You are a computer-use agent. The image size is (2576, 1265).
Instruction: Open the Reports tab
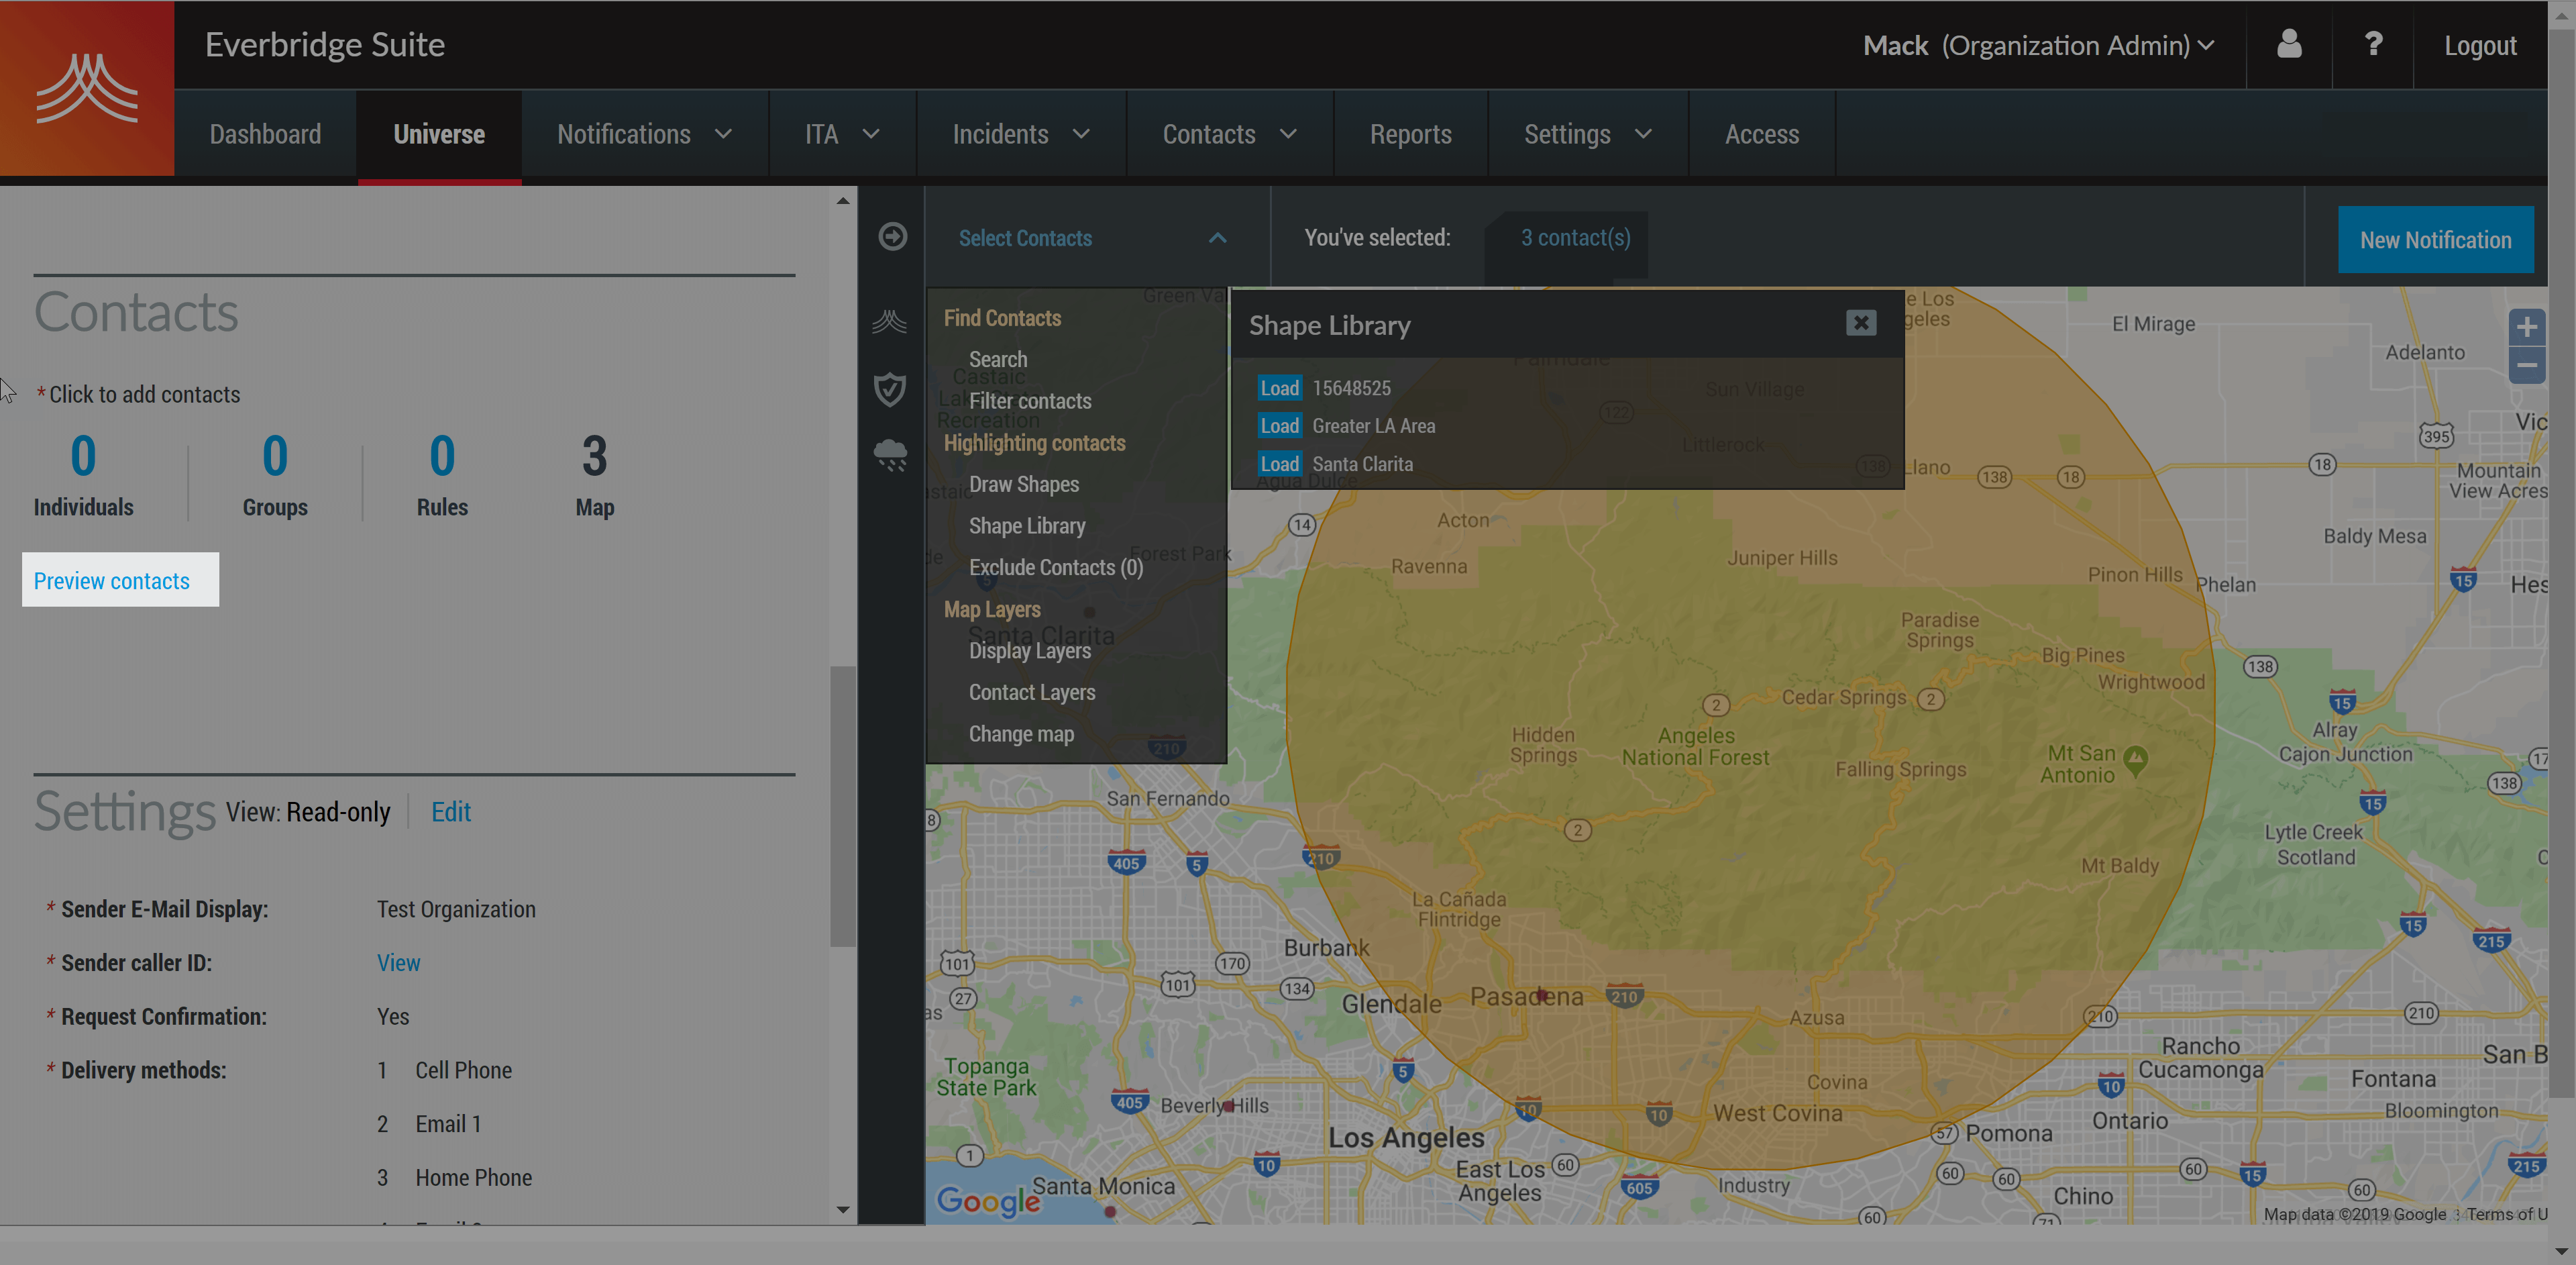pyautogui.click(x=1410, y=134)
